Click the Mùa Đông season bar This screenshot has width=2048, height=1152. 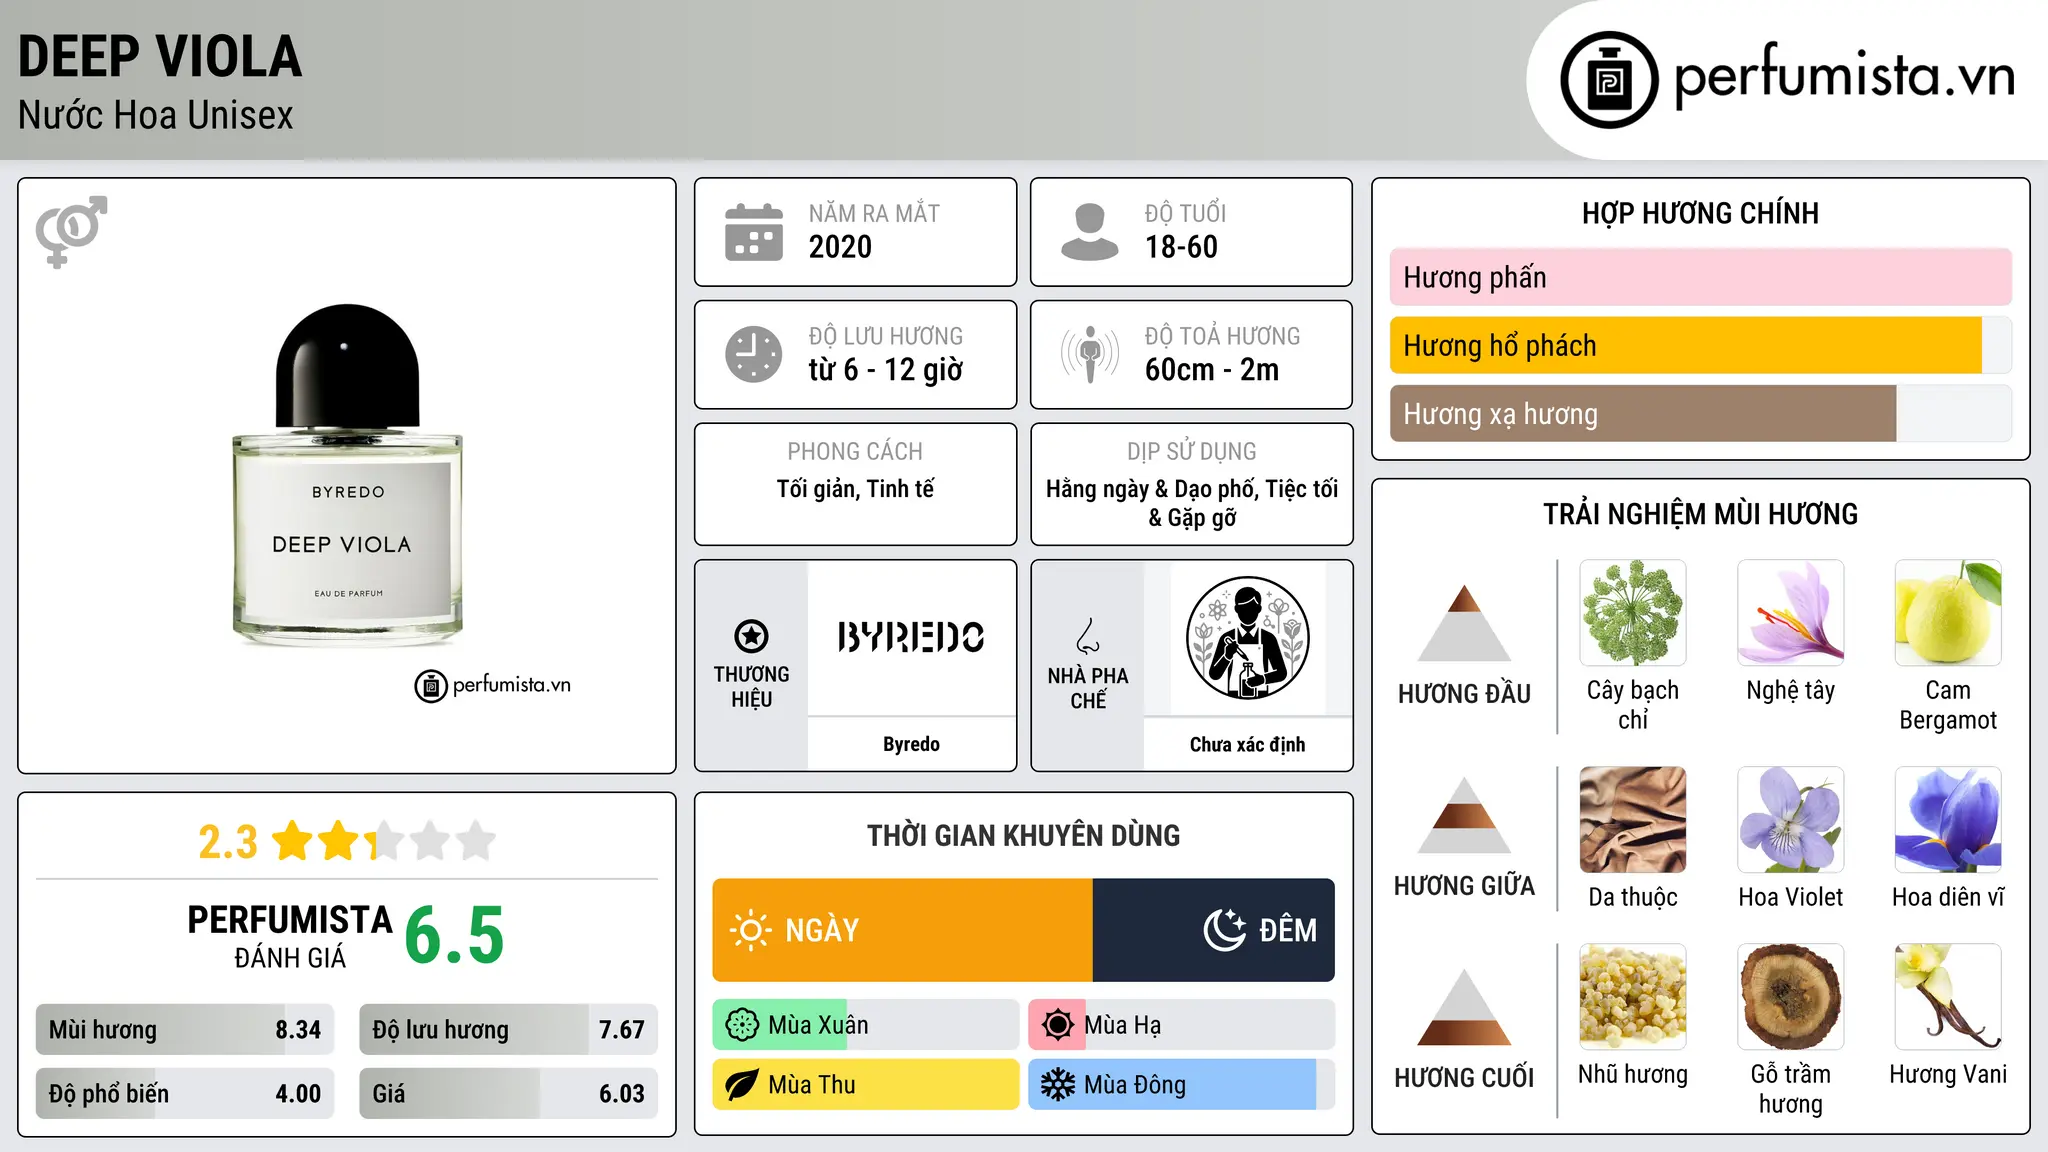click(1182, 1085)
